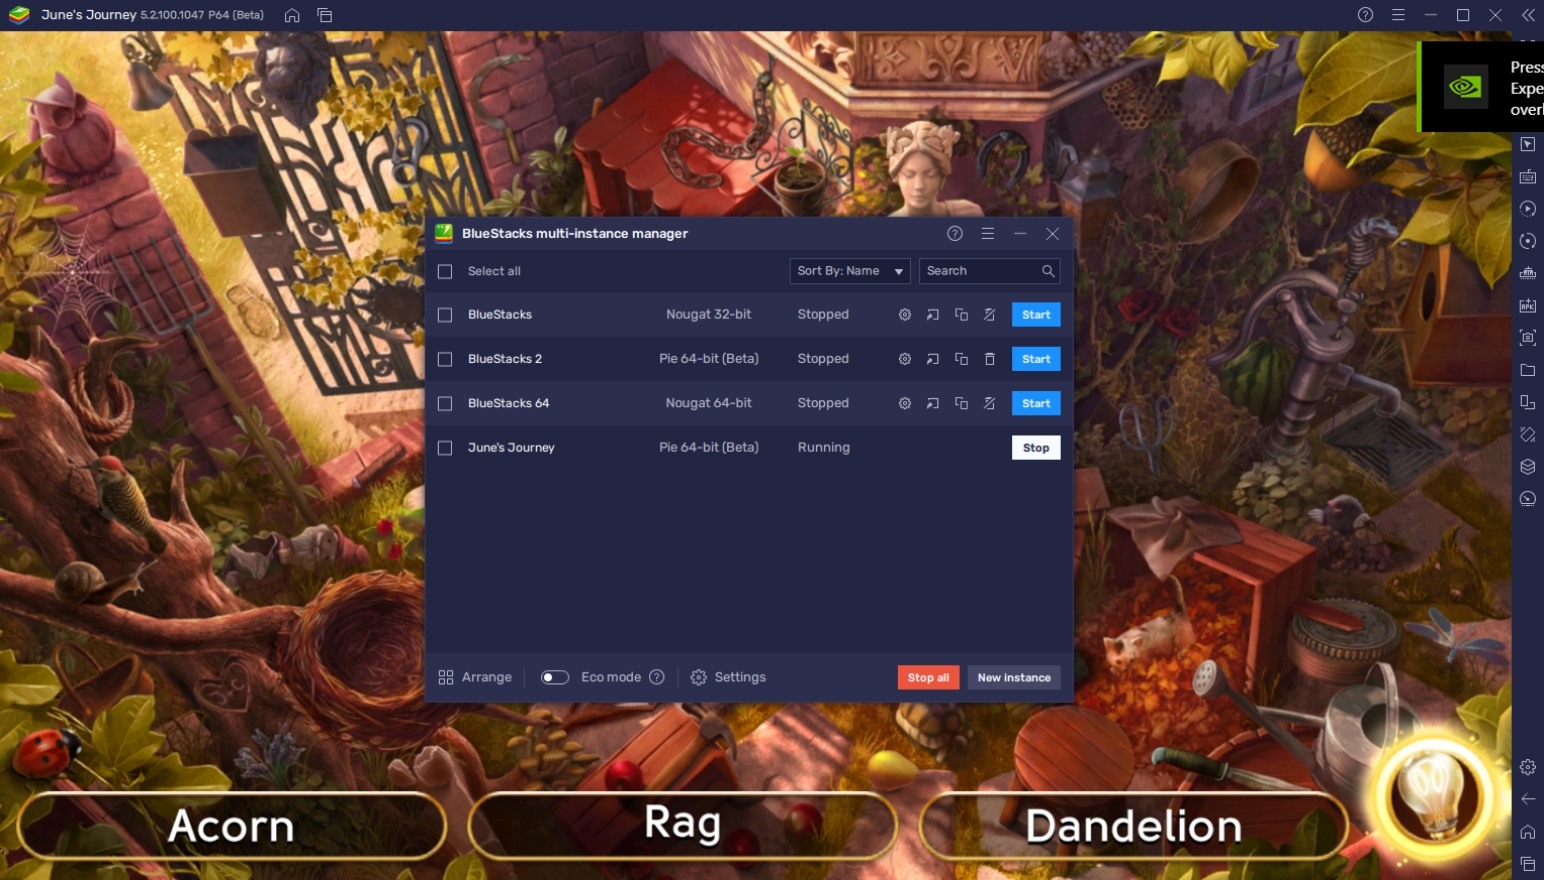This screenshot has width=1544, height=880.
Task: Check the Select all checkbox
Action: (x=445, y=271)
